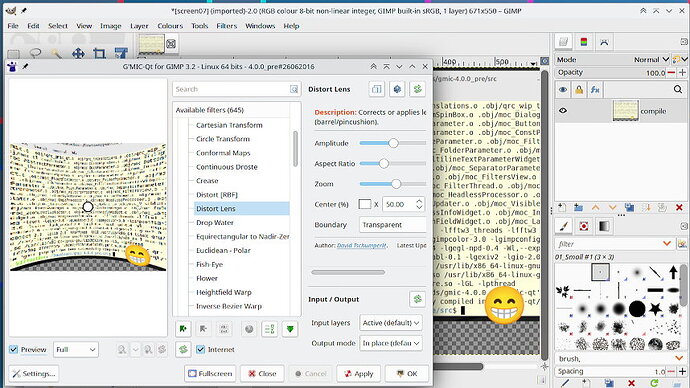The height and width of the screenshot is (388, 690).
Task: Open the Layers tab icon in GIMP dock
Action: 563,42
